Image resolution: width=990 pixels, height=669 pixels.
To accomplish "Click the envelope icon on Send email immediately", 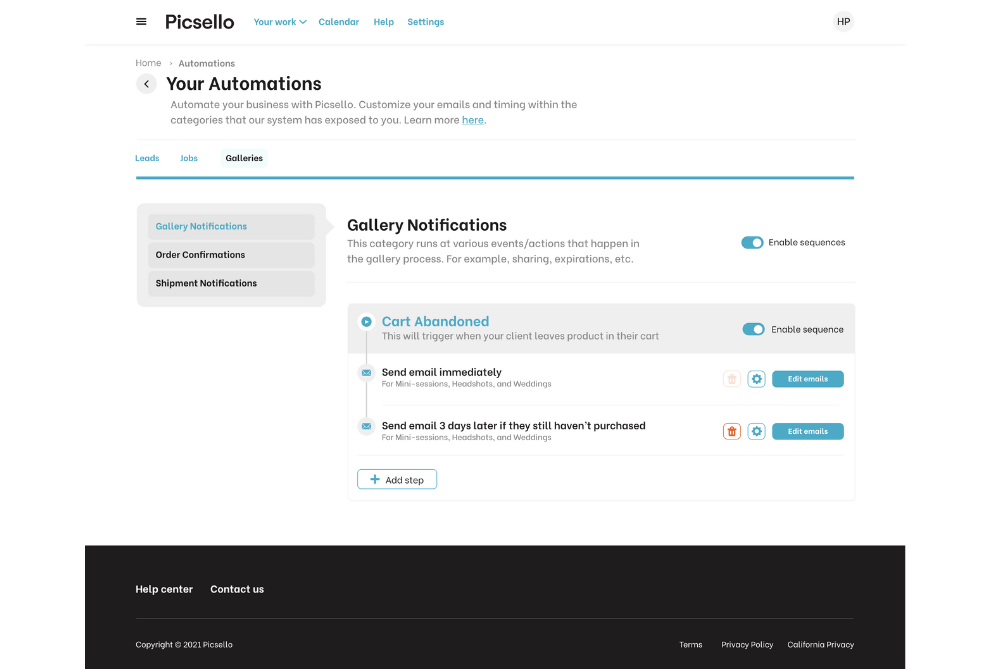I will [x=366, y=372].
